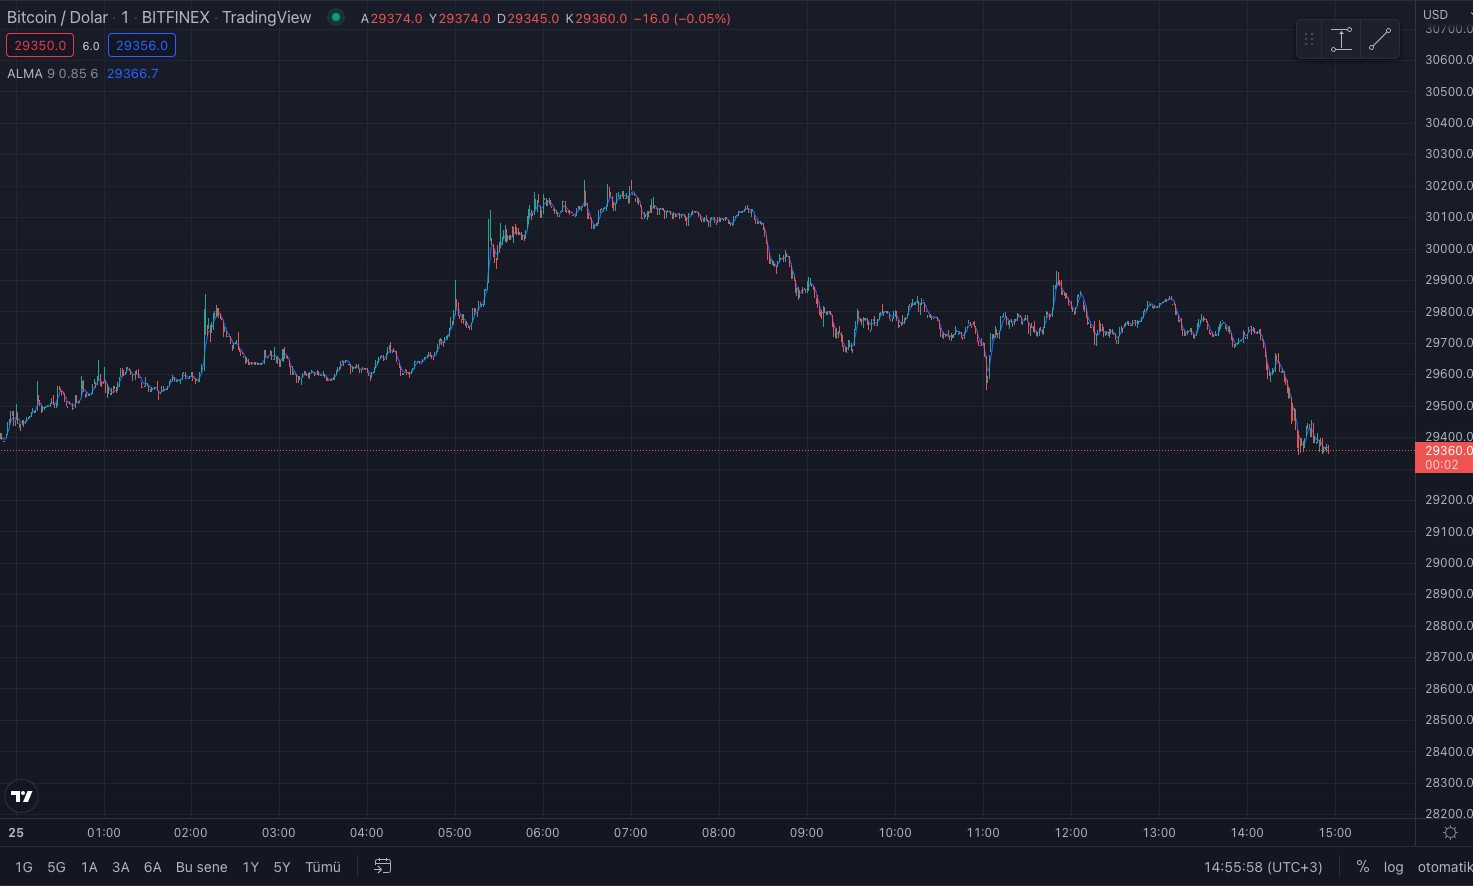The width and height of the screenshot is (1473, 886).
Task: Toggle the log scale option
Action: (1393, 867)
